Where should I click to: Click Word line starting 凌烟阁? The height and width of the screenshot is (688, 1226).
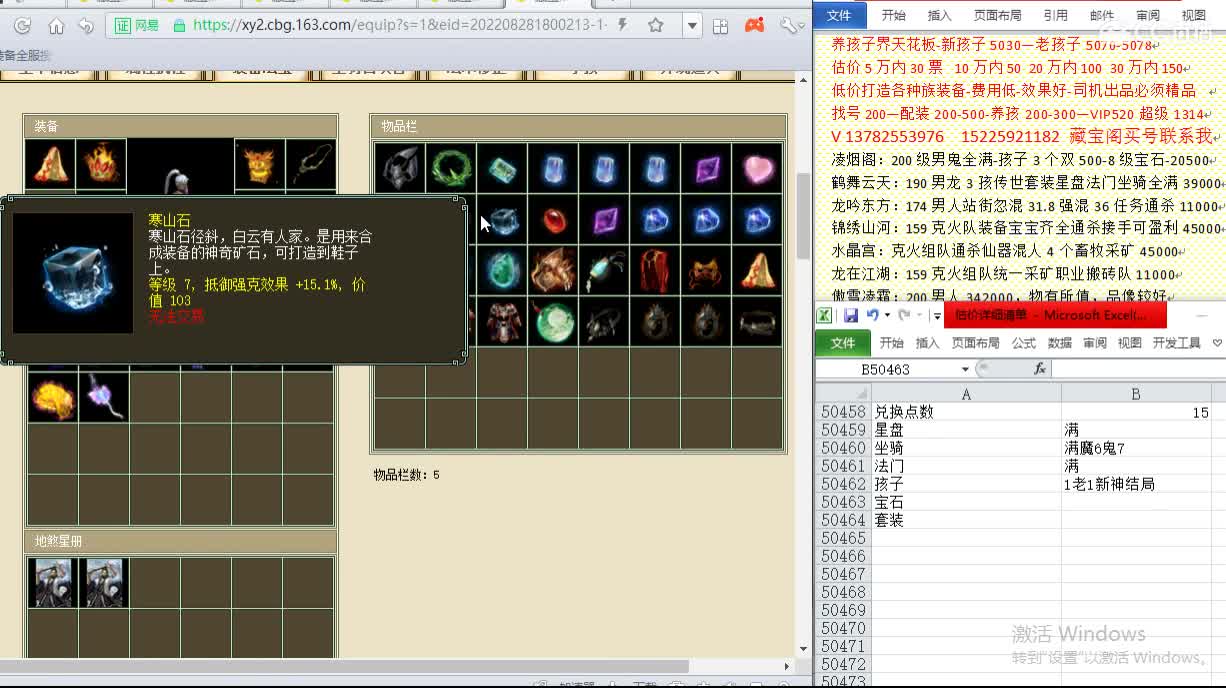[1021, 160]
